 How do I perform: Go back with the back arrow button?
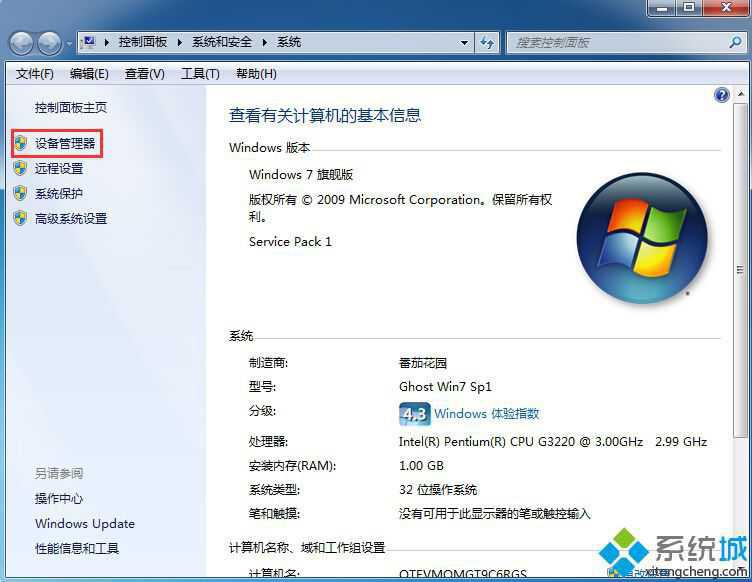21,44
